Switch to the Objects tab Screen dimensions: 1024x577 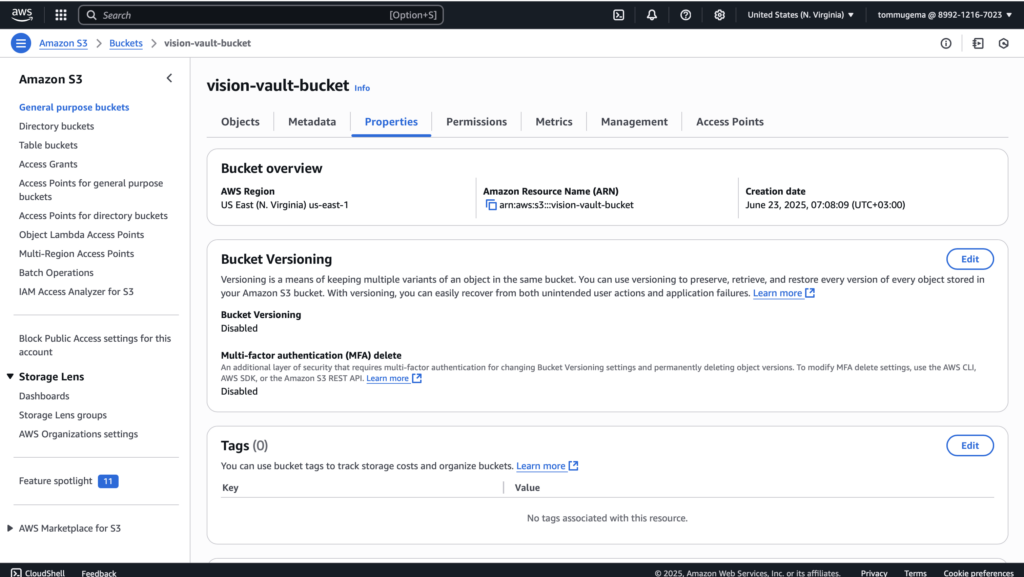point(240,122)
